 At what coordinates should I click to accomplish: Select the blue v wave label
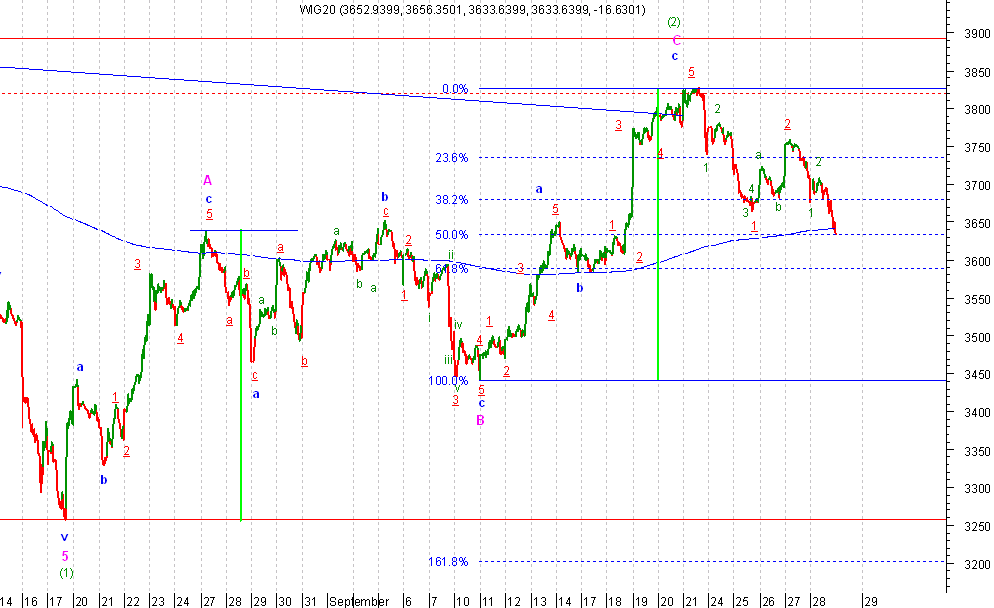pos(64,538)
